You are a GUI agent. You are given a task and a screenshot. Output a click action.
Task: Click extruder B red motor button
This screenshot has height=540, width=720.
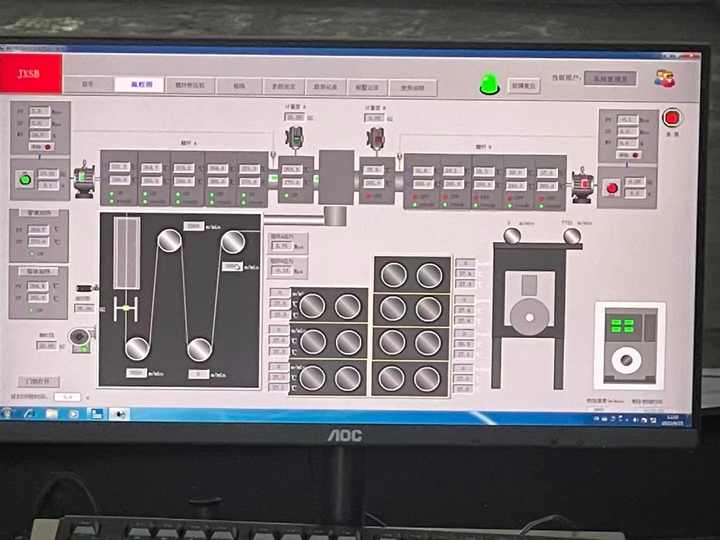[x=612, y=188]
